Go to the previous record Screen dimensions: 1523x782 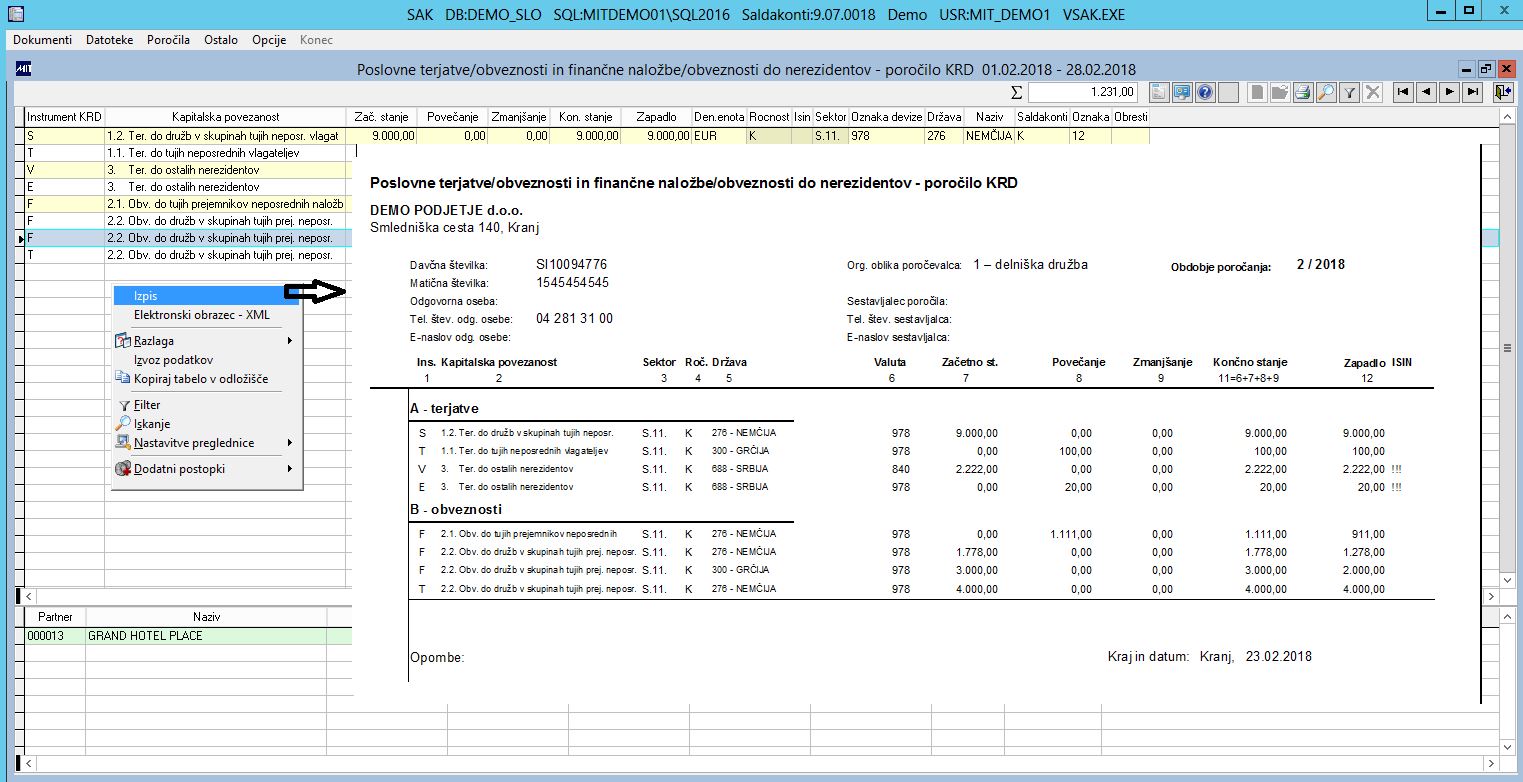(x=1426, y=92)
